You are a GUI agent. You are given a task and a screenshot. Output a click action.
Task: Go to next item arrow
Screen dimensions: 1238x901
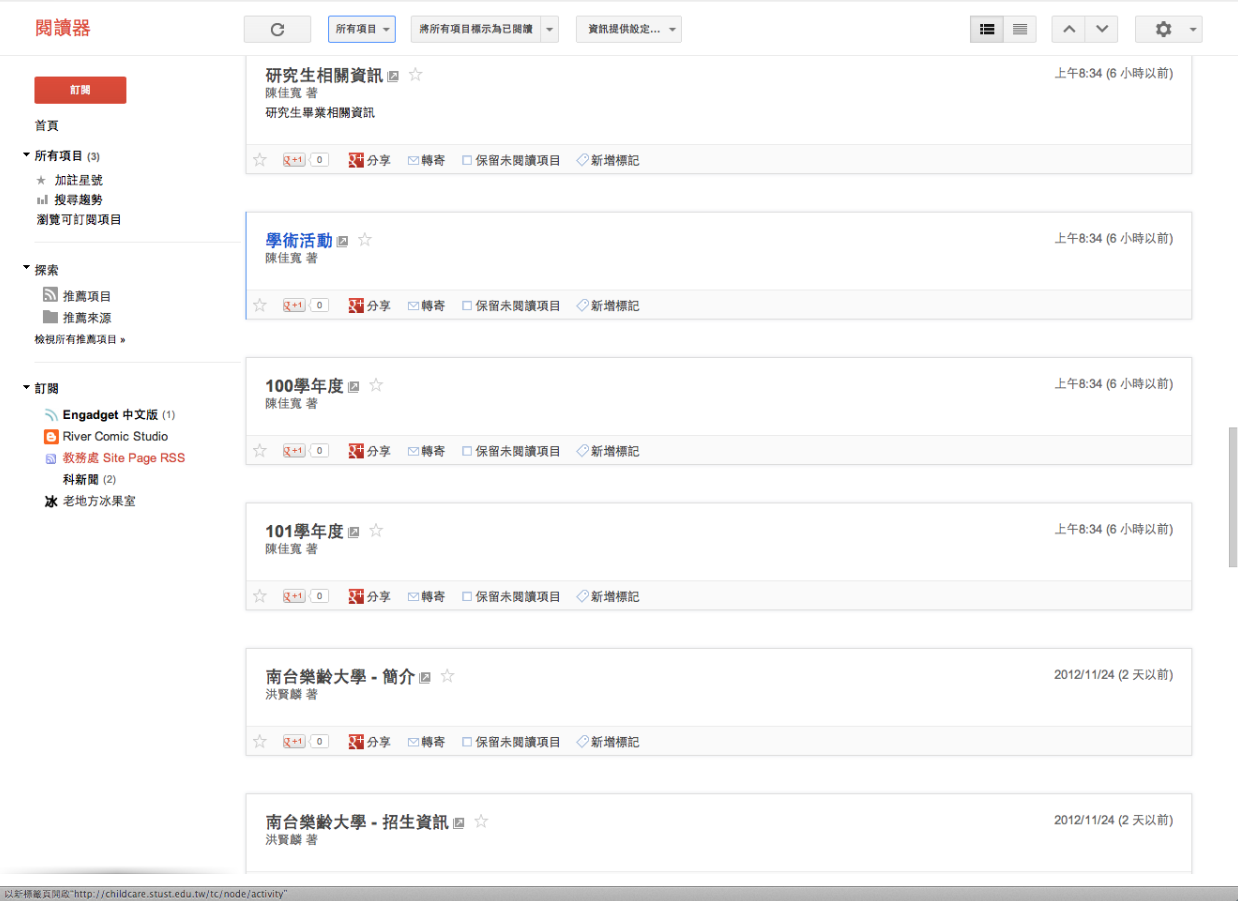(1102, 30)
